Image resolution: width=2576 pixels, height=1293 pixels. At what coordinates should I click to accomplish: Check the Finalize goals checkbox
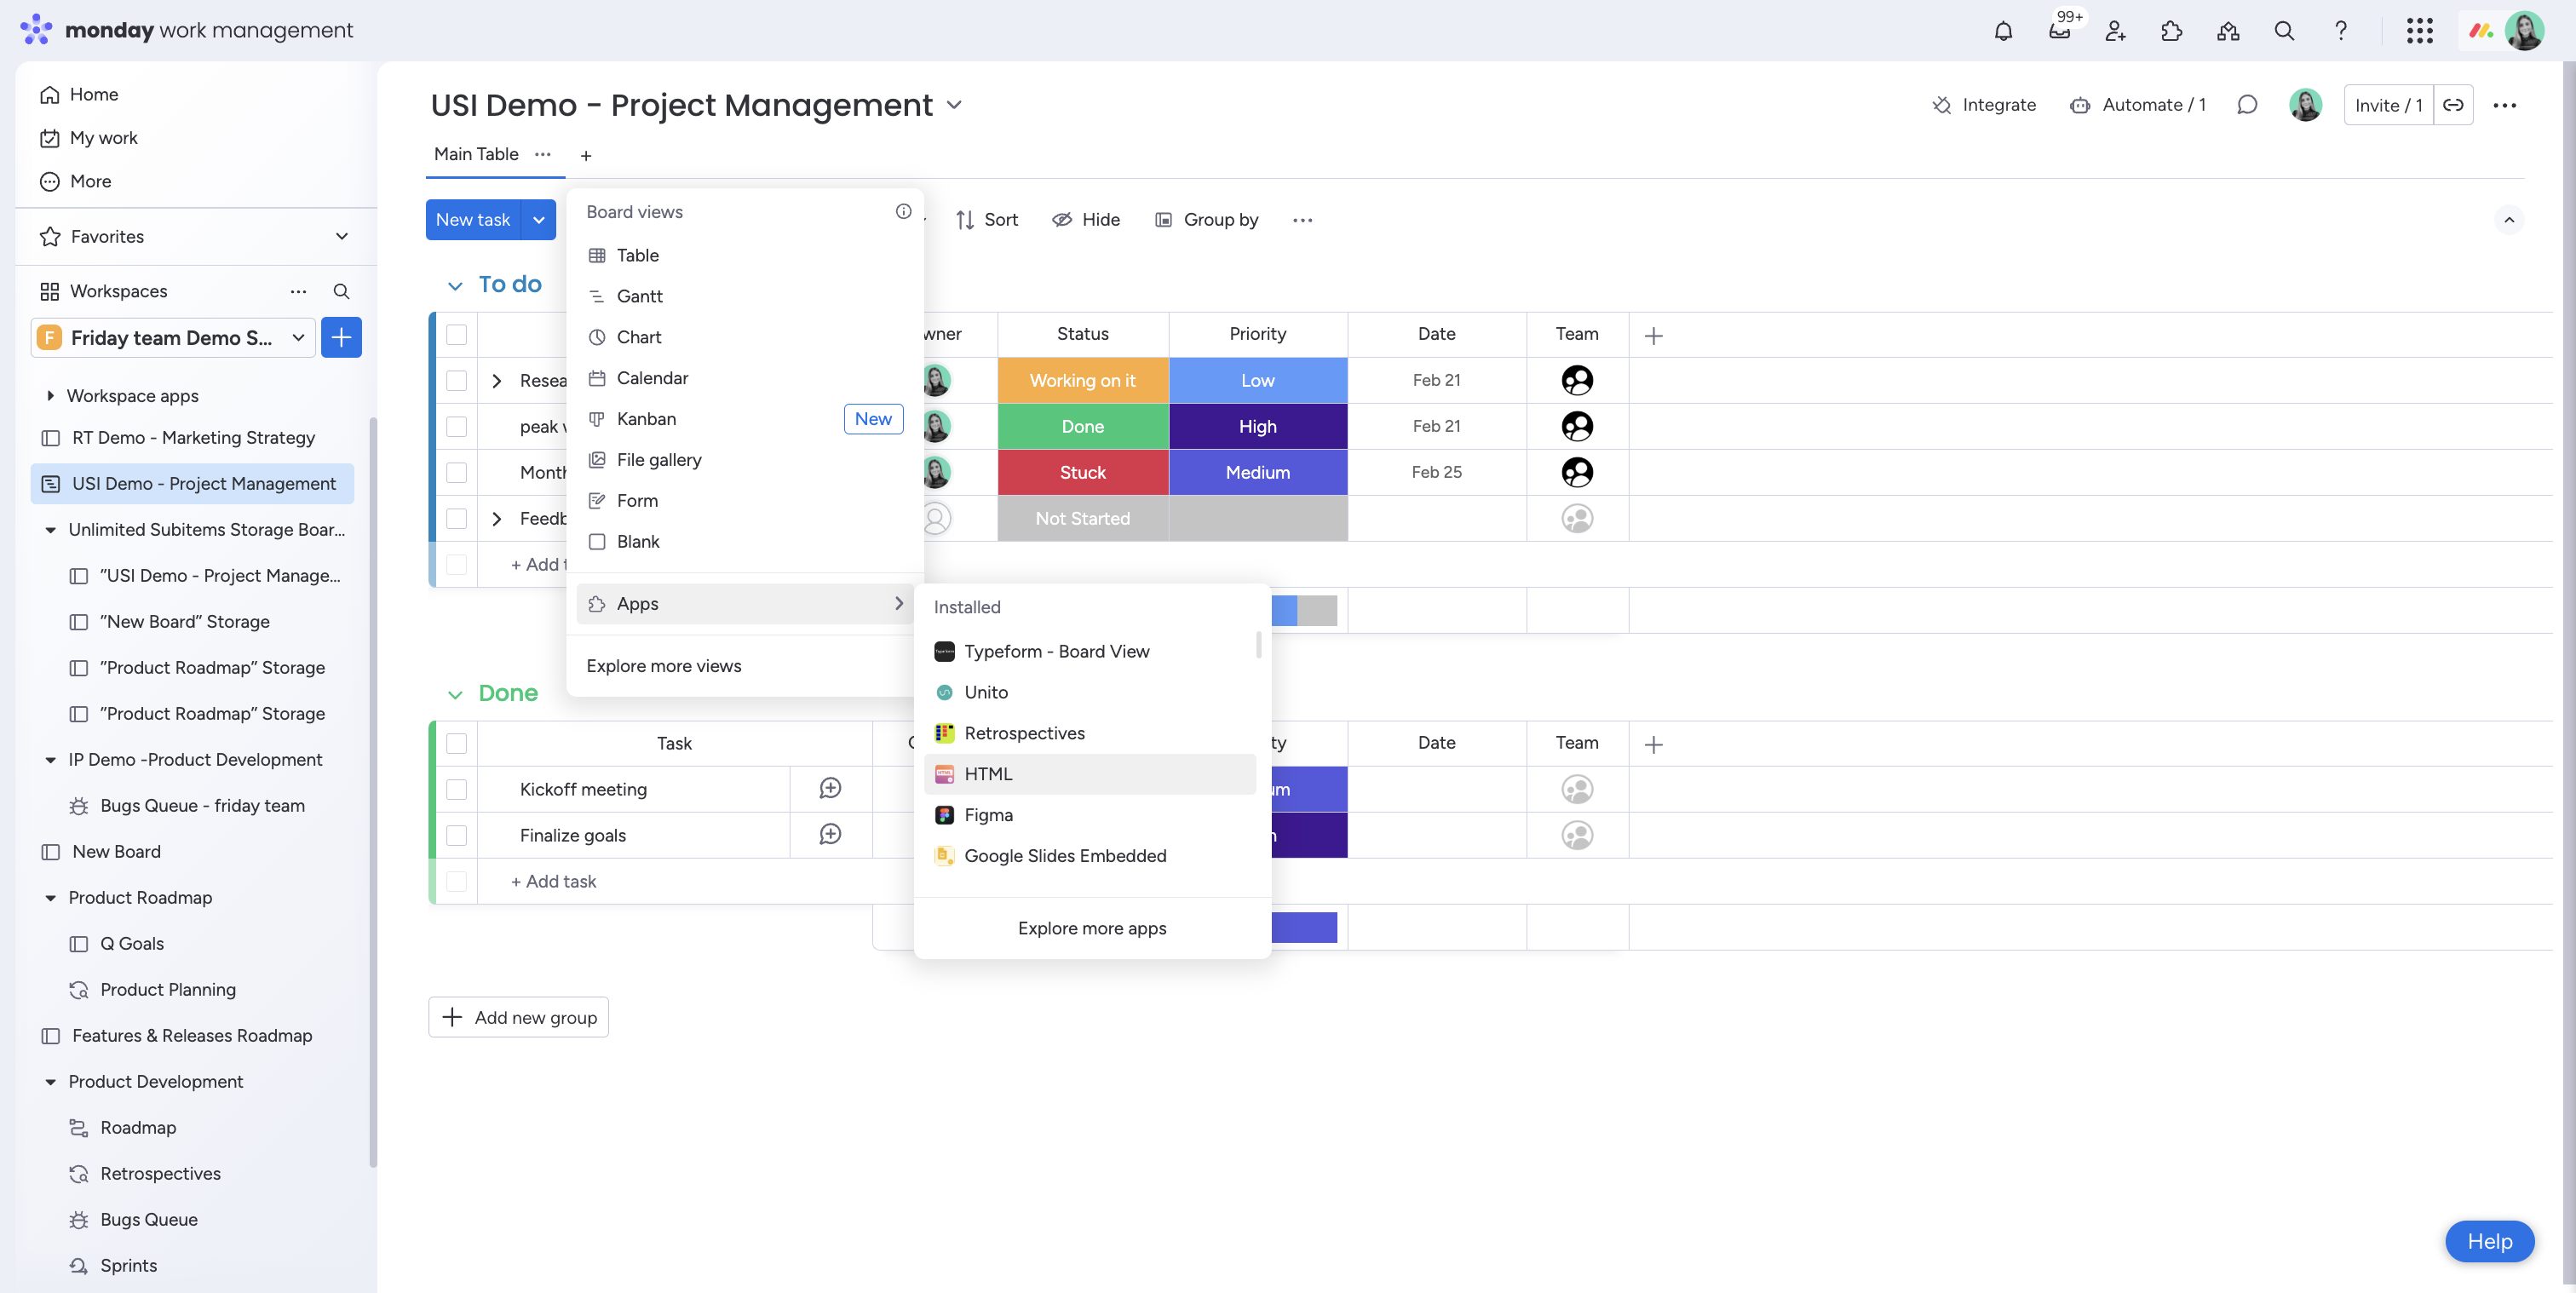[x=457, y=835]
